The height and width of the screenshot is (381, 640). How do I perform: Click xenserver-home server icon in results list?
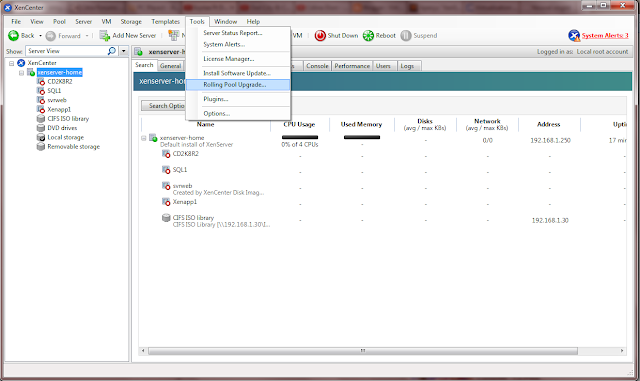coord(153,138)
